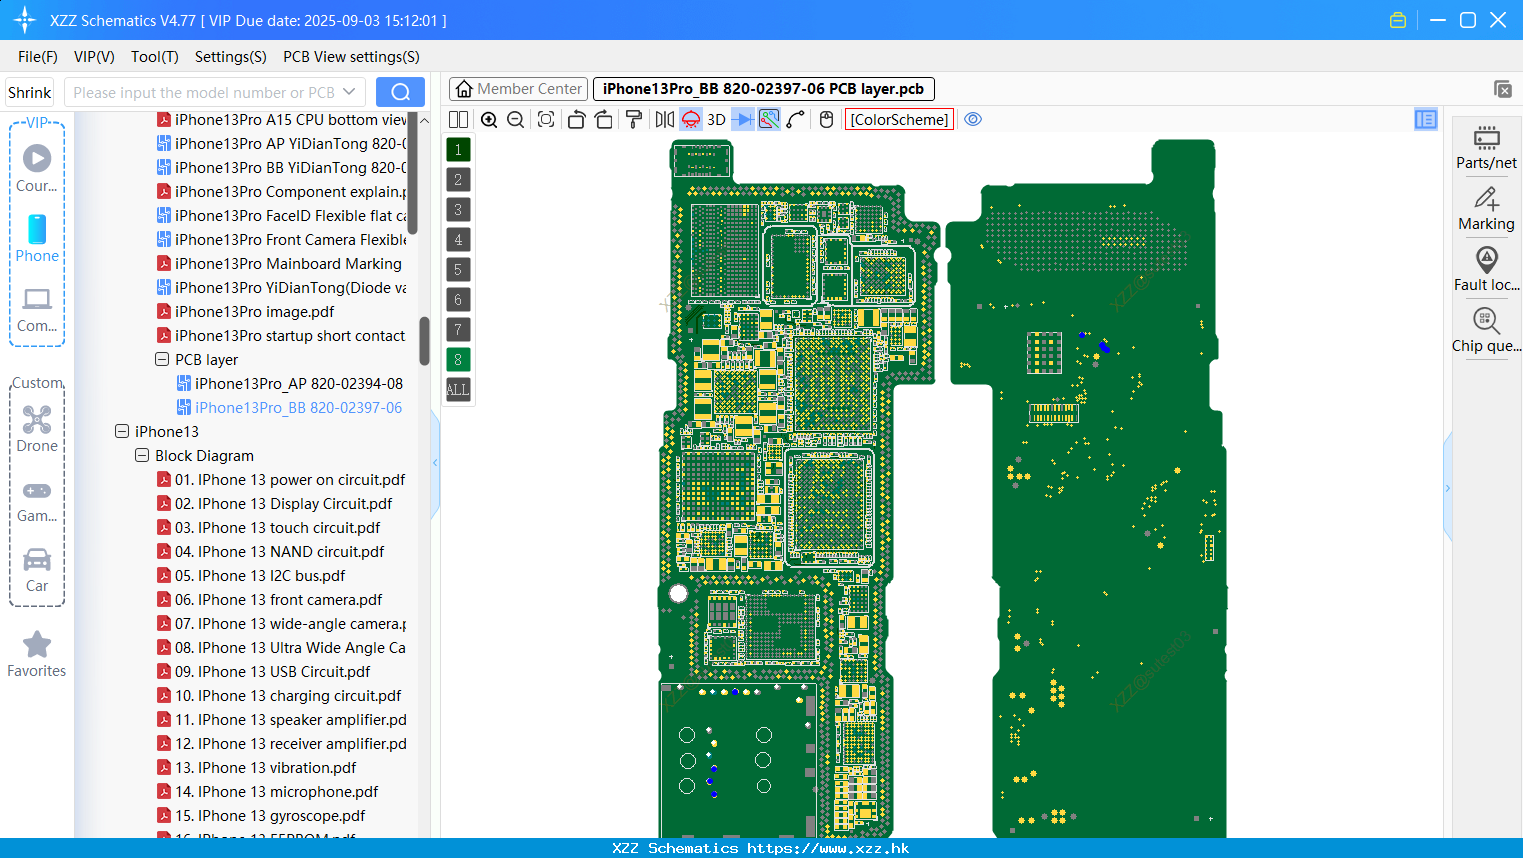This screenshot has width=1523, height=858.
Task: Open 01. IPhone 13 power on circuit.pdf
Action: (x=281, y=479)
